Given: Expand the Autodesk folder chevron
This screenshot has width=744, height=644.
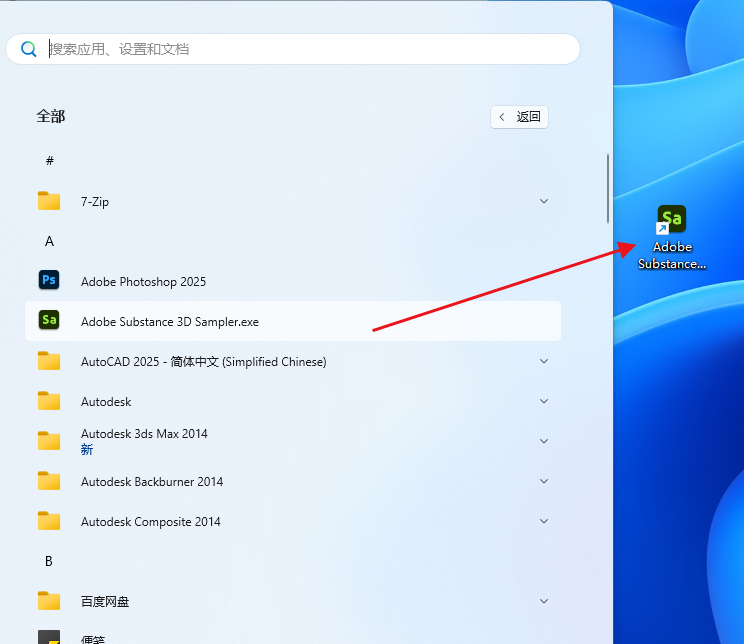Looking at the screenshot, I should tap(544, 401).
